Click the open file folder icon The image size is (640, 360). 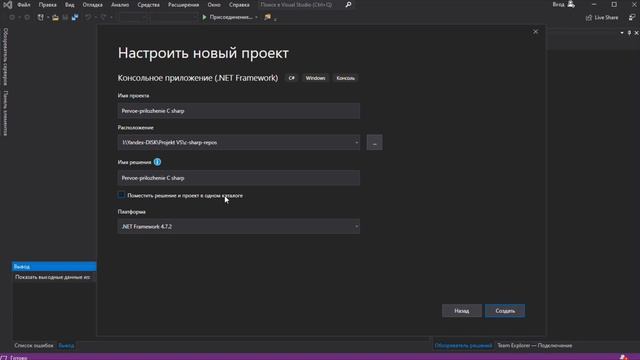click(x=55, y=18)
